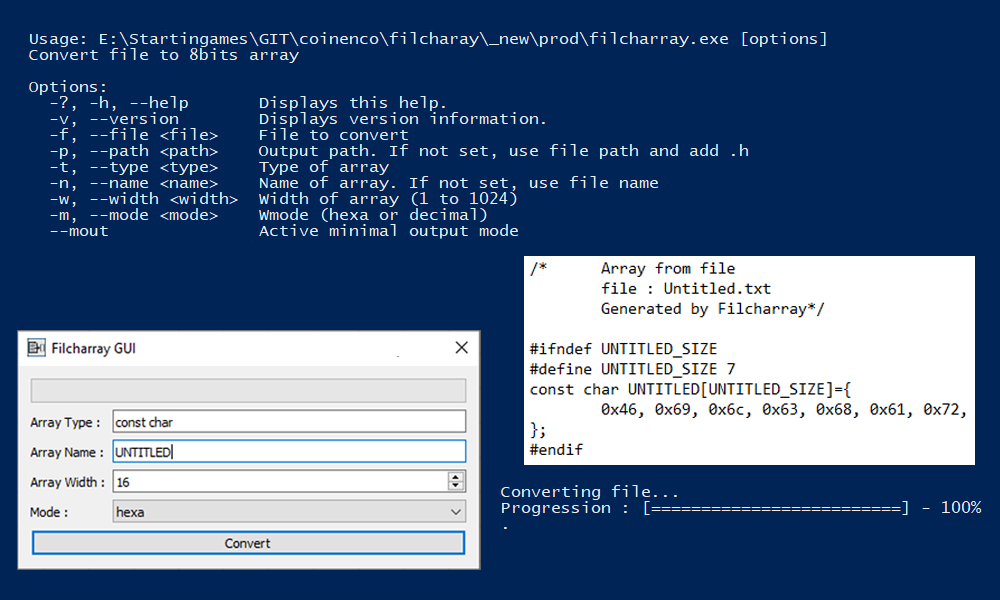
Task: Click the 'const char UNTITLED[UNTITLED_SIZE]={' line
Action: pos(690,389)
